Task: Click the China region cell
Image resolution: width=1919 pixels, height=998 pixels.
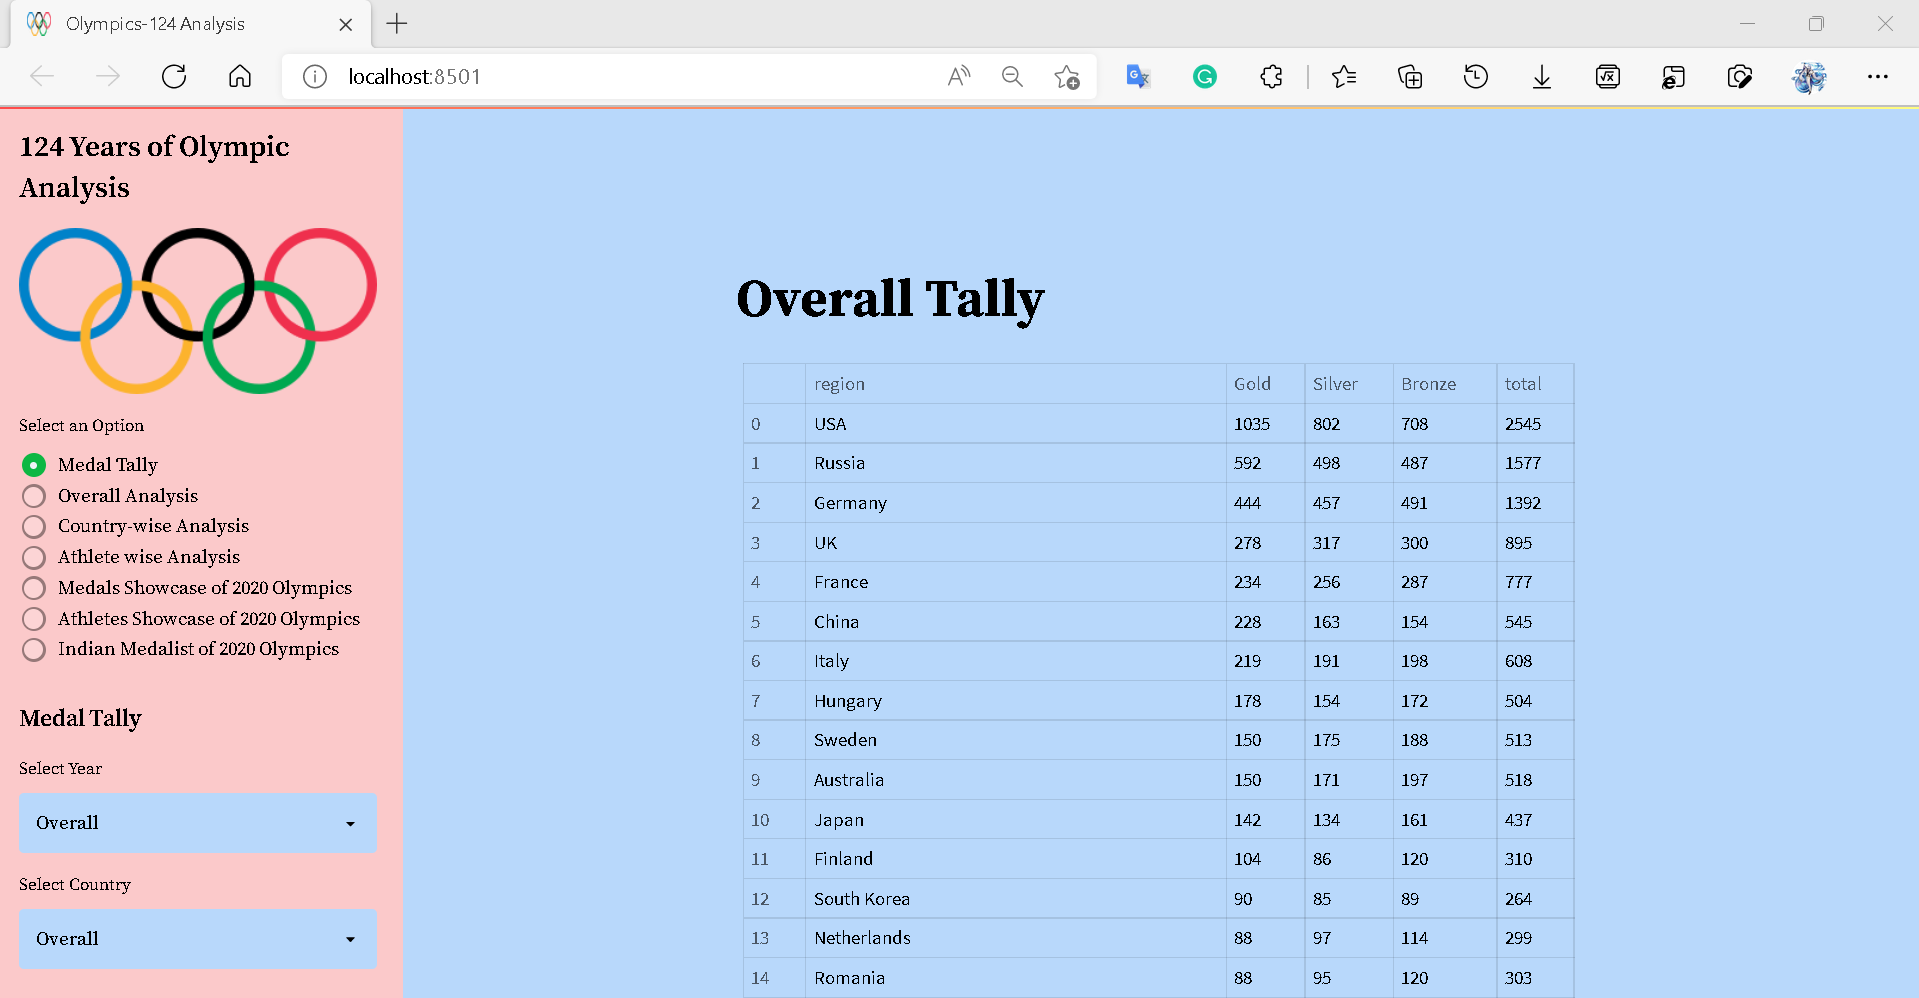Action: 1016,622
